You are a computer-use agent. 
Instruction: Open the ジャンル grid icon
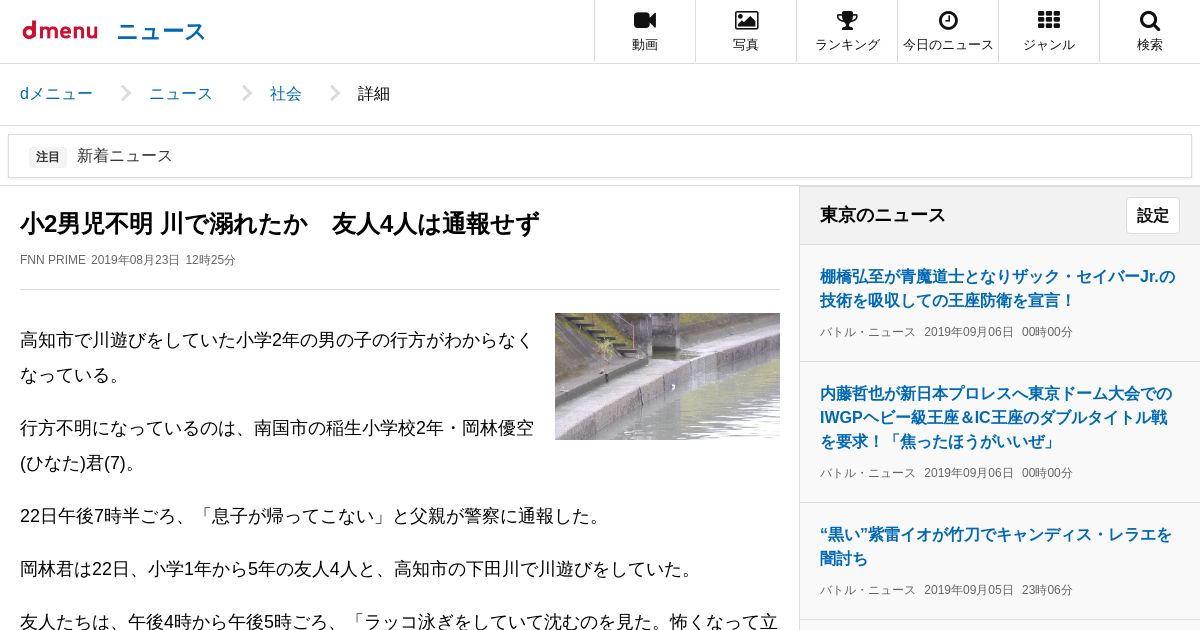(x=1049, y=21)
